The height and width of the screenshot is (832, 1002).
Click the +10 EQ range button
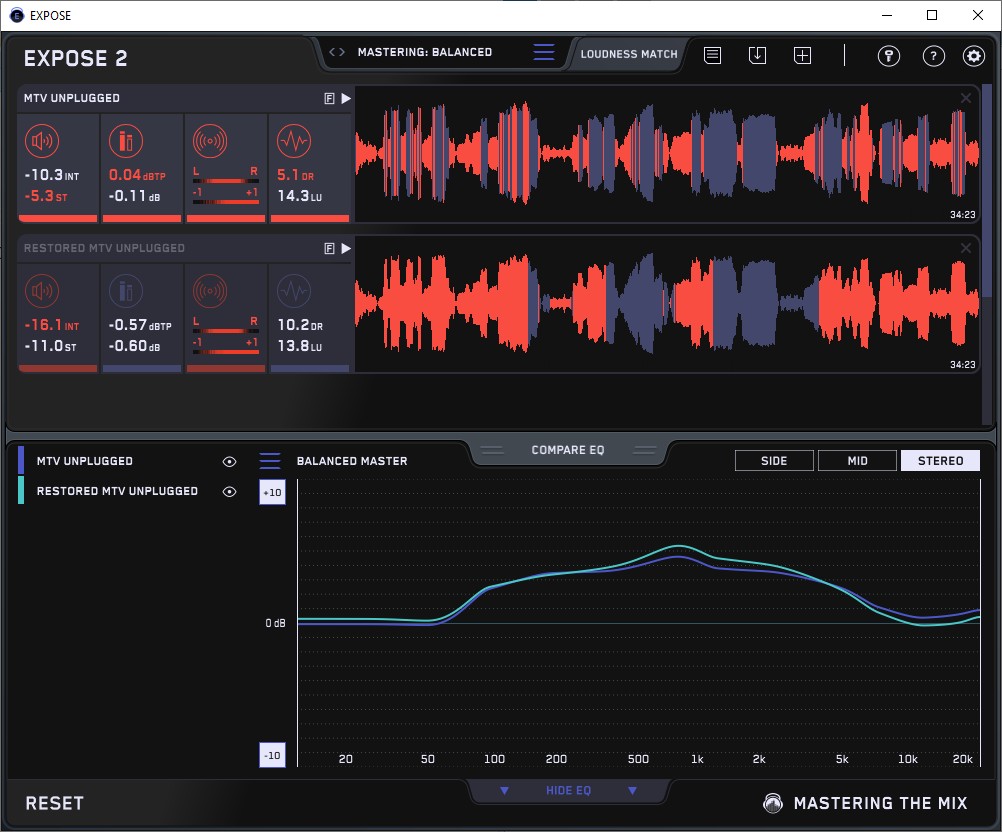272,493
